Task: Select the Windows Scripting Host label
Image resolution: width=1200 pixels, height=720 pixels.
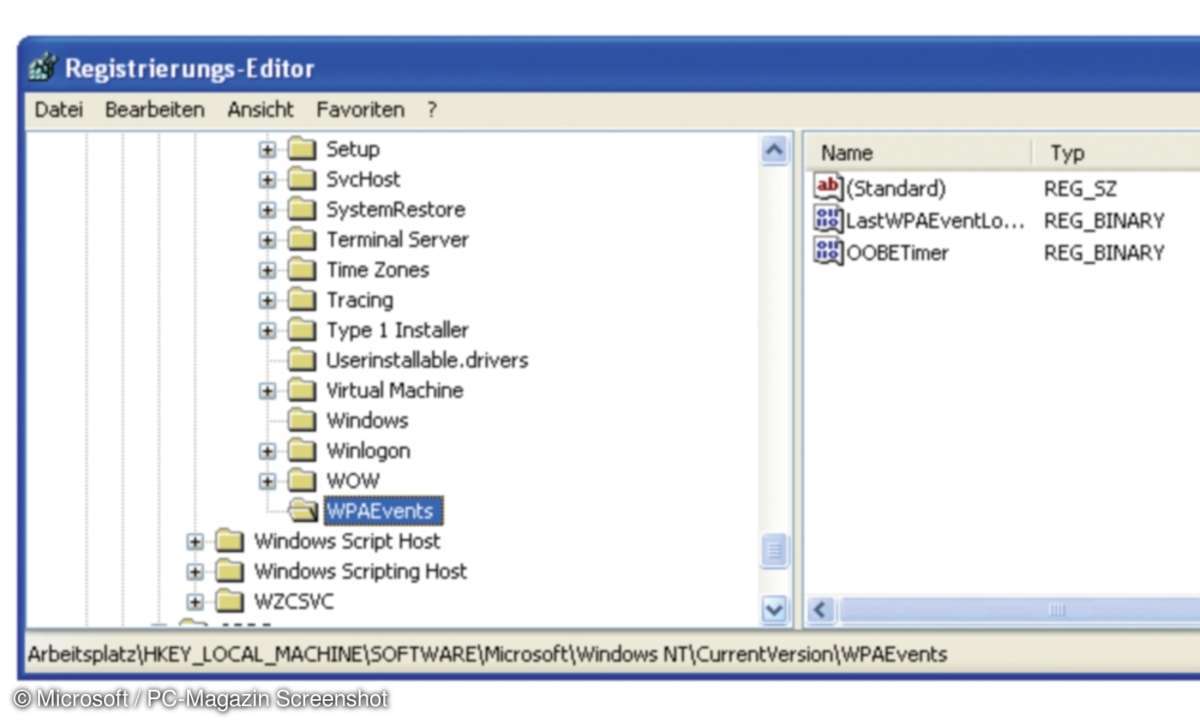Action: click(x=360, y=571)
